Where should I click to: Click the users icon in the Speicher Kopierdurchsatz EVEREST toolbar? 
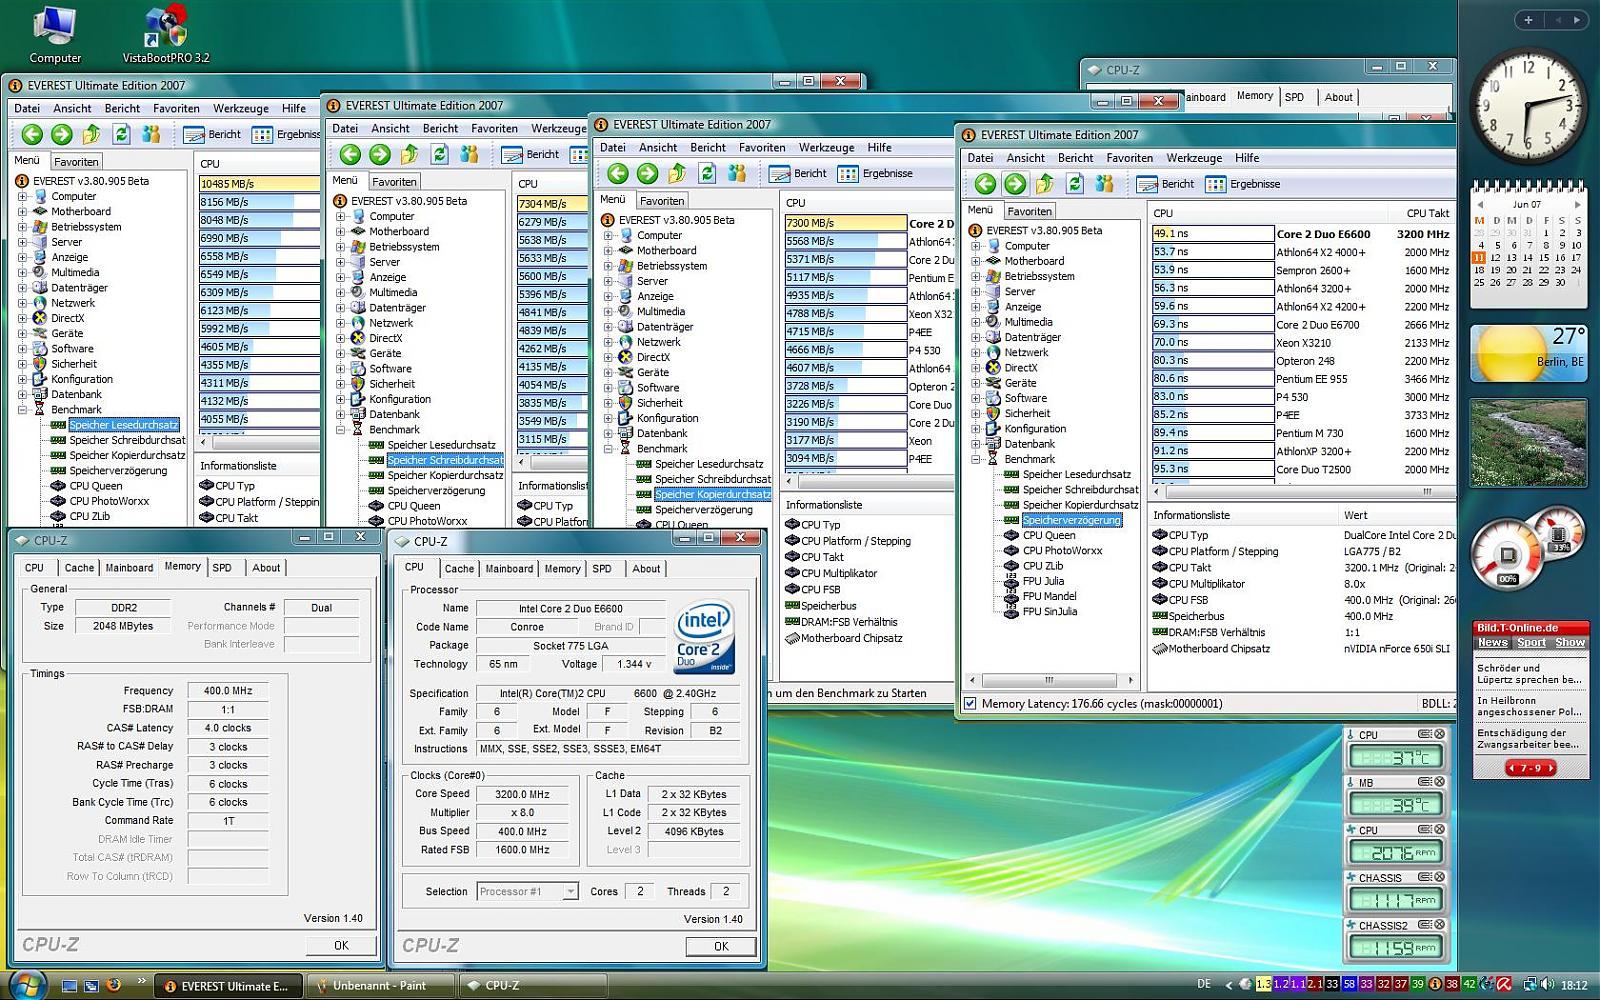(x=737, y=174)
